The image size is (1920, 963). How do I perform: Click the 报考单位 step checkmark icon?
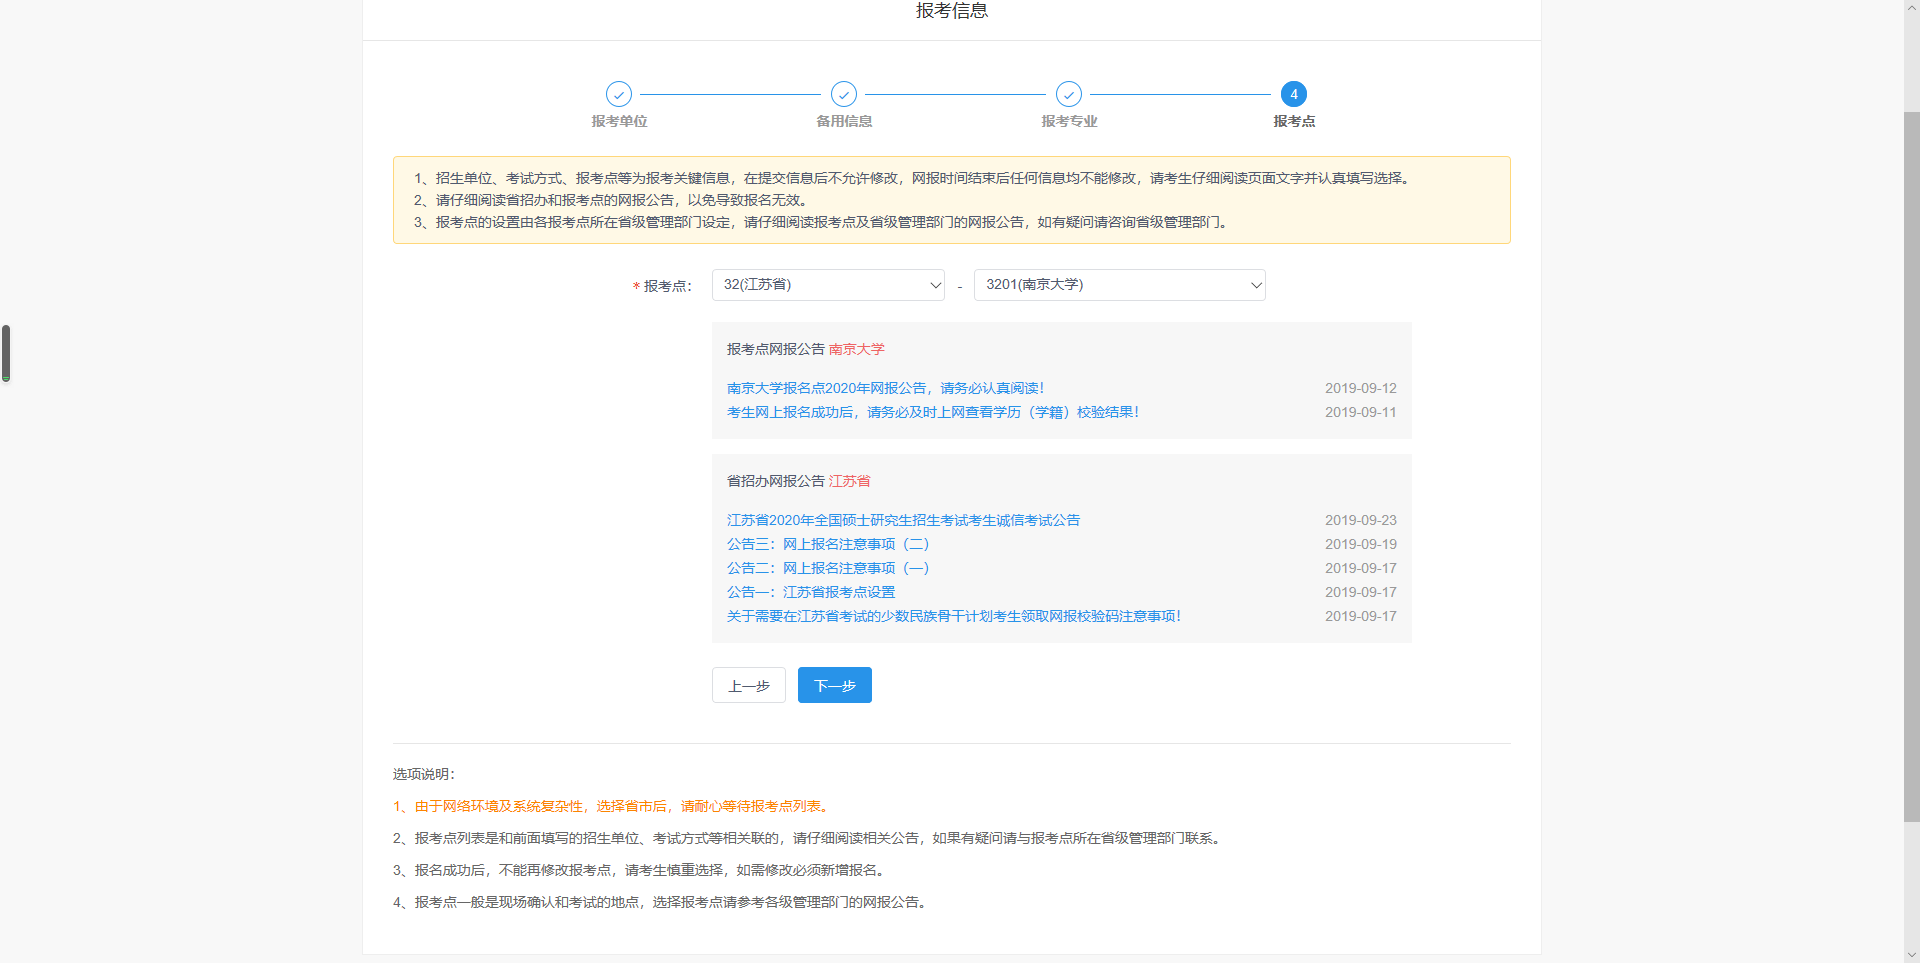click(x=619, y=94)
